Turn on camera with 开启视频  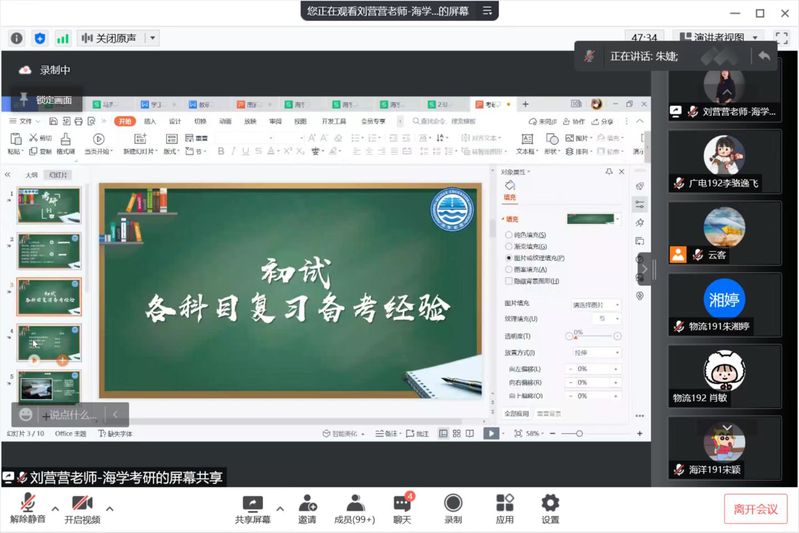82,509
